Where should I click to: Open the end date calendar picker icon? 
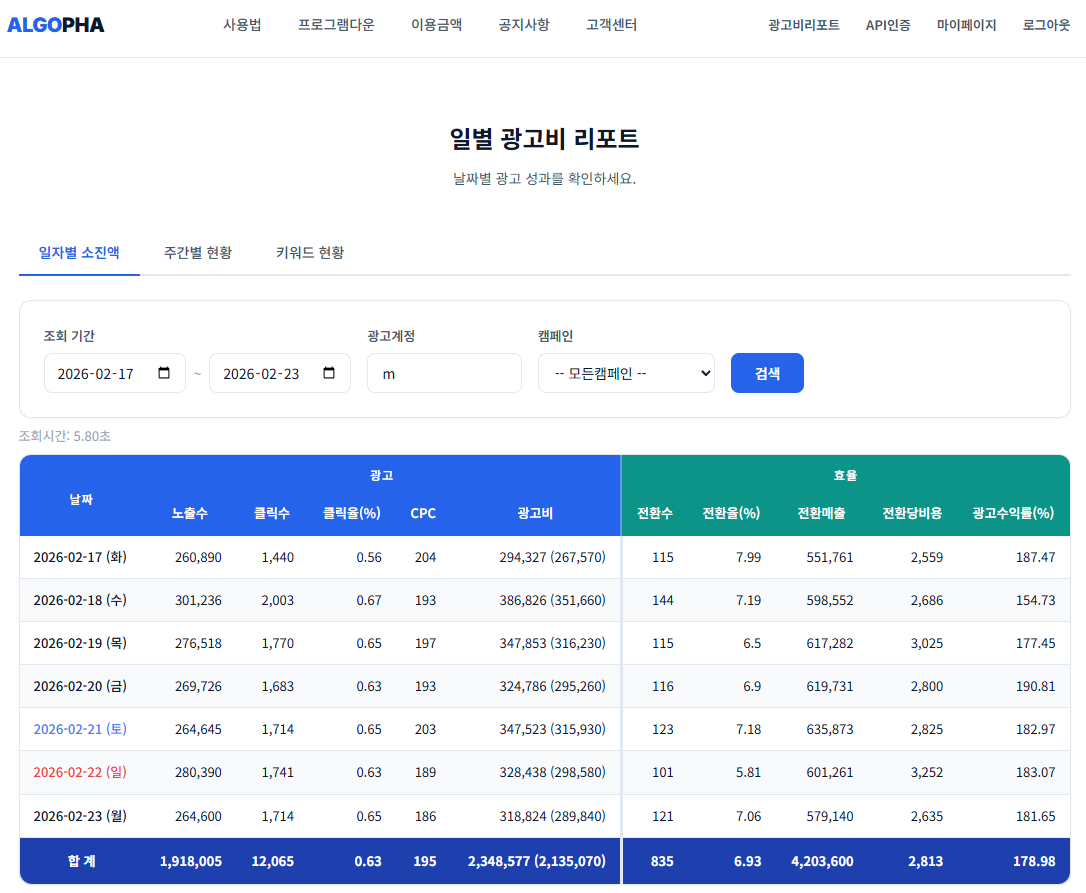coord(329,372)
